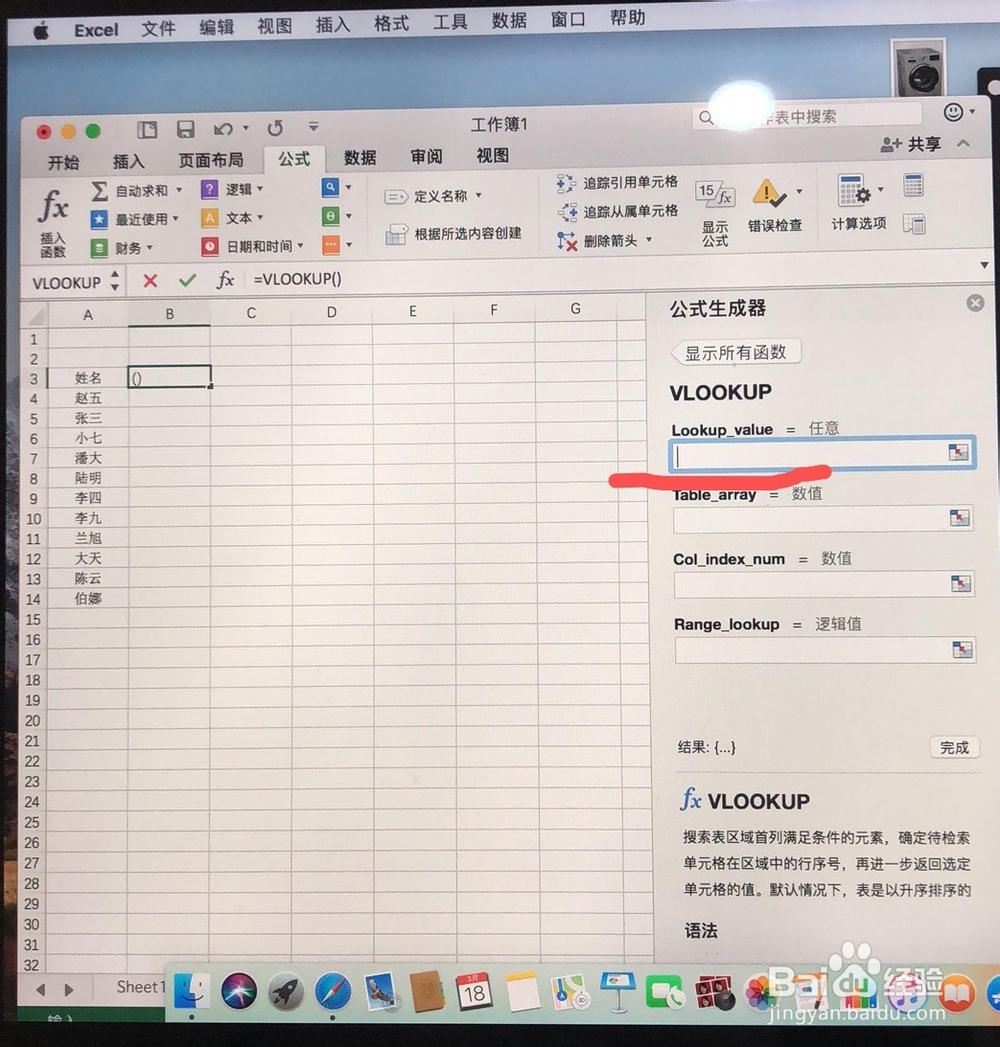Click range selector for Col_index_num field
This screenshot has height=1047, width=1000.
961,583
